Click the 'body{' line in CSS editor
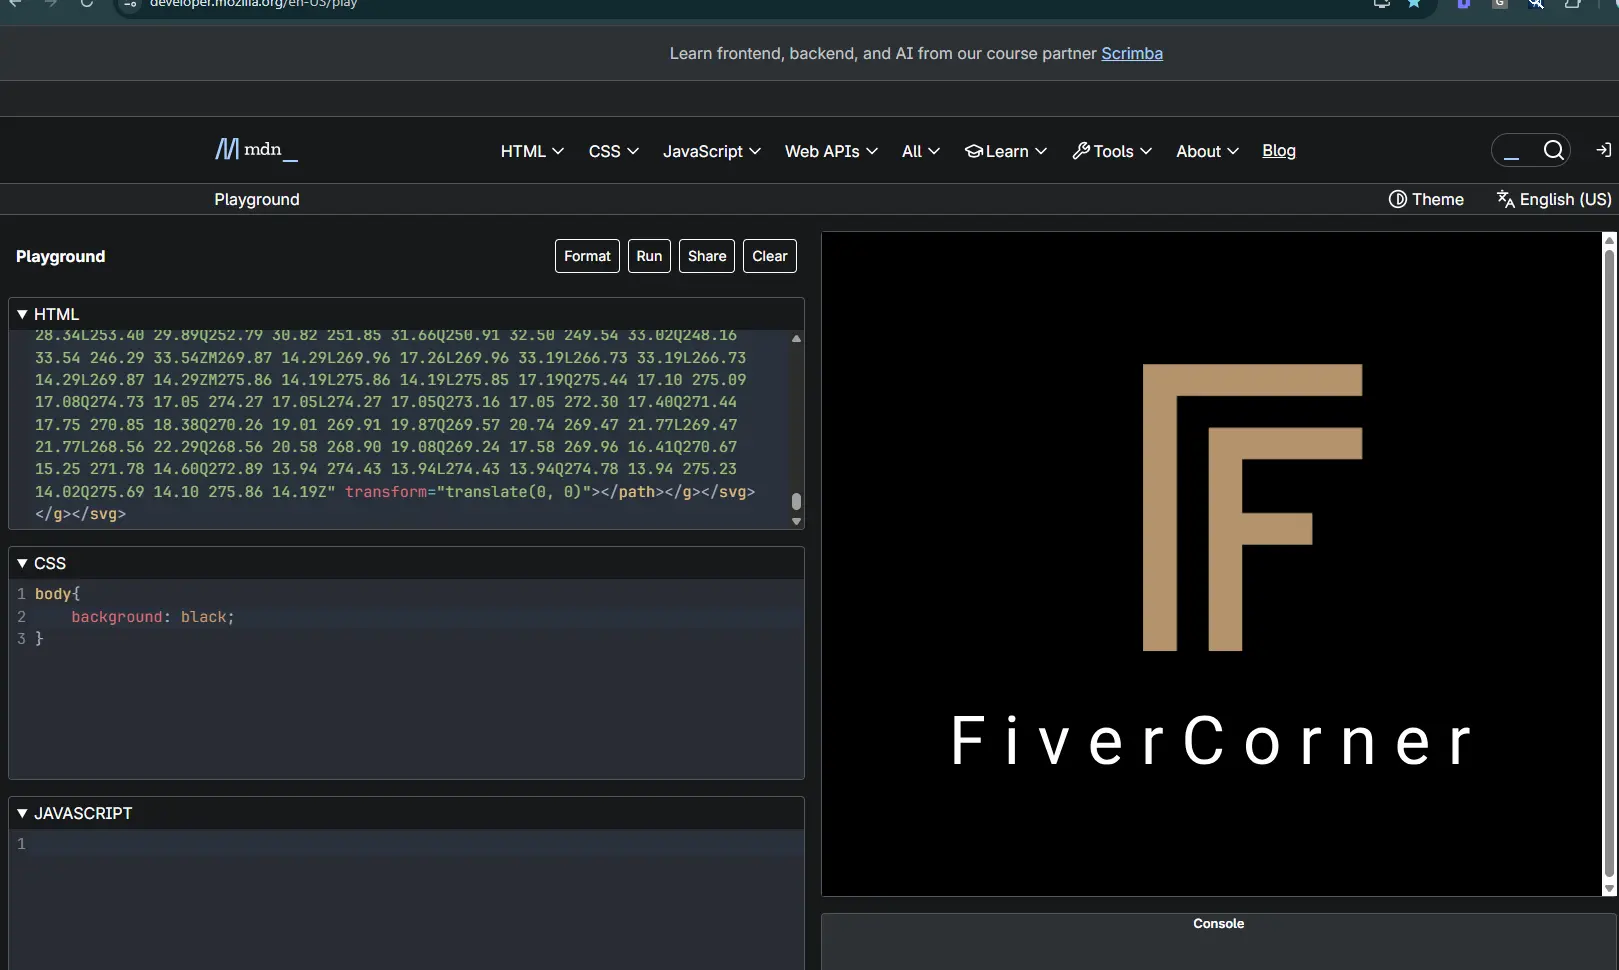1619x970 pixels. pyautogui.click(x=57, y=594)
